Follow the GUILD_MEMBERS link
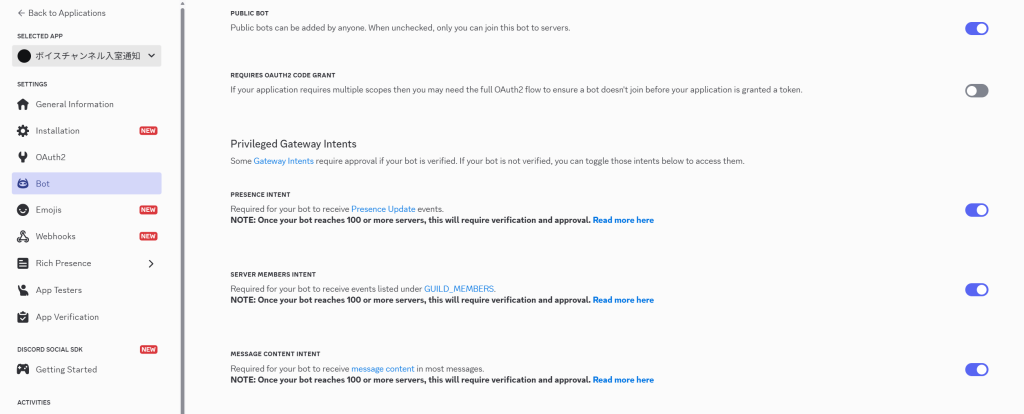This screenshot has width=1024, height=414. [x=459, y=289]
